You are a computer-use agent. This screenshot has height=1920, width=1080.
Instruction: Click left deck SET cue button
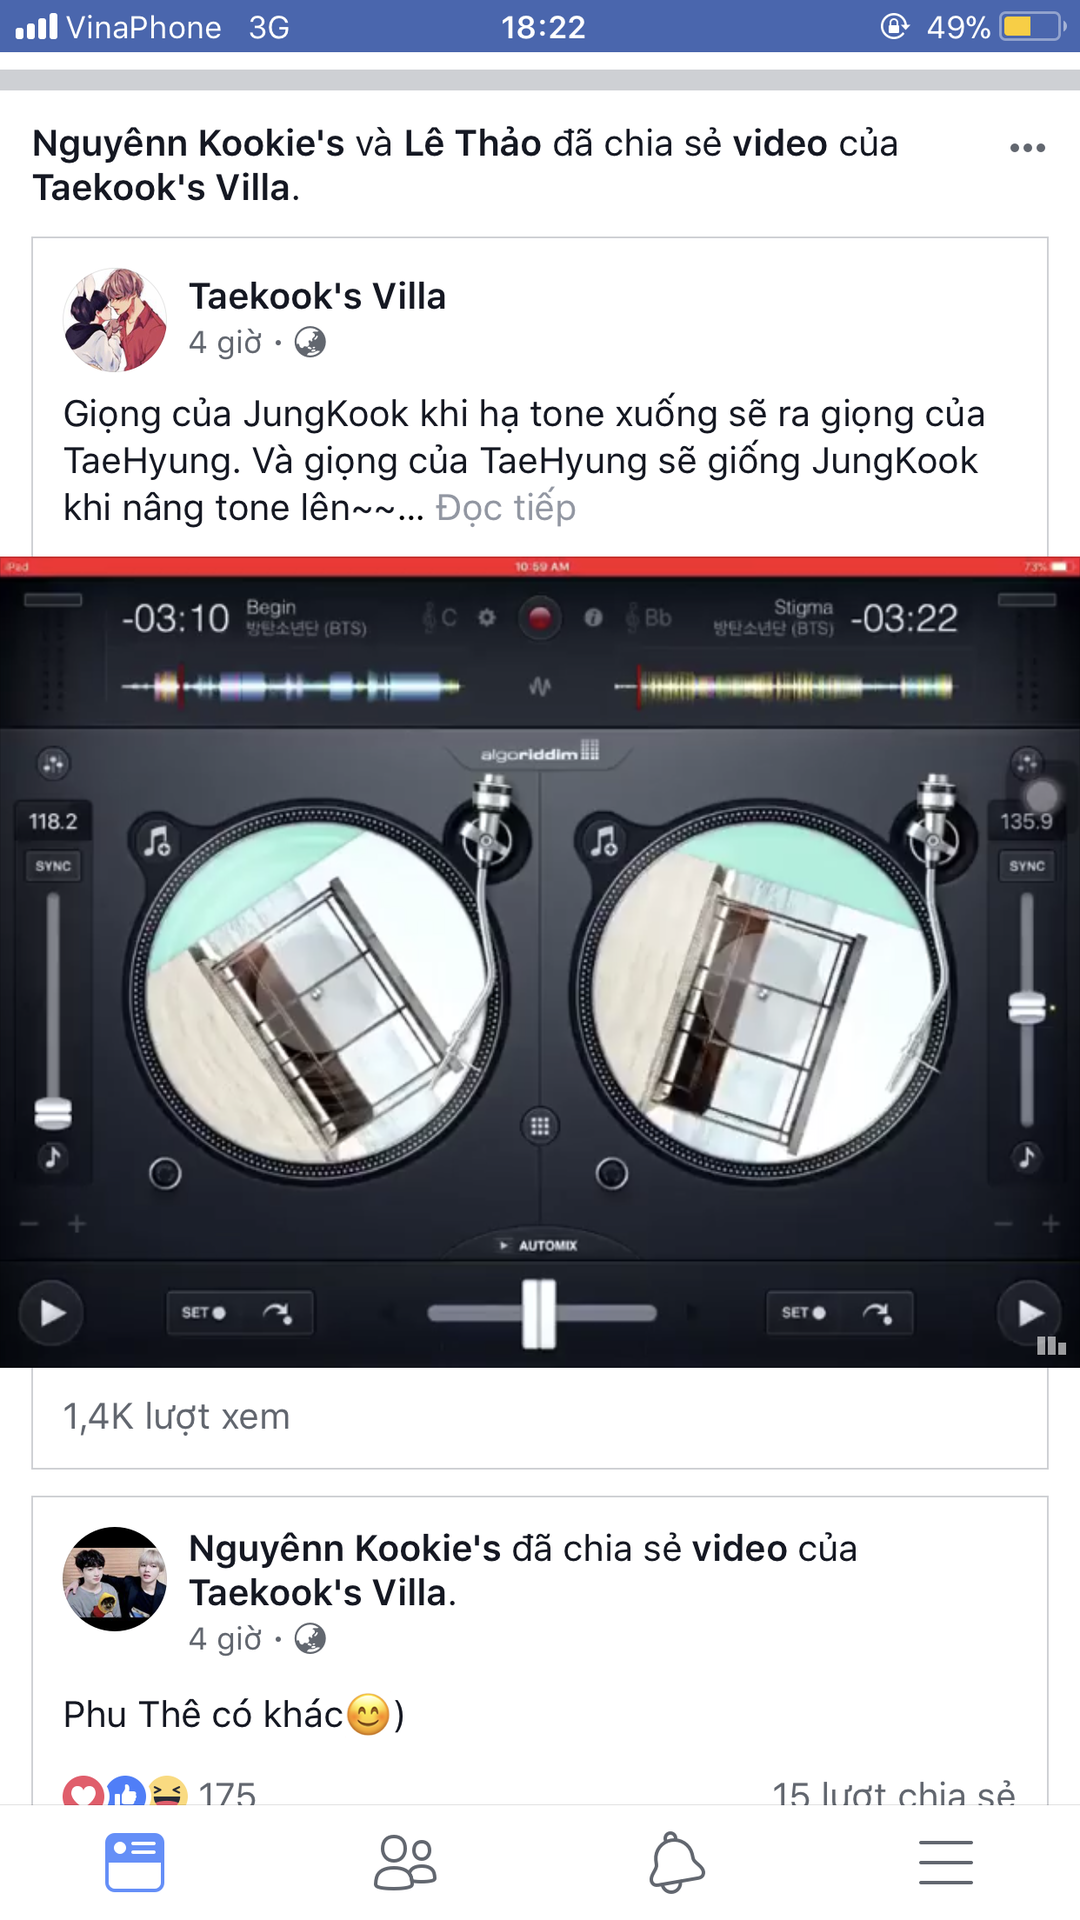[204, 1312]
